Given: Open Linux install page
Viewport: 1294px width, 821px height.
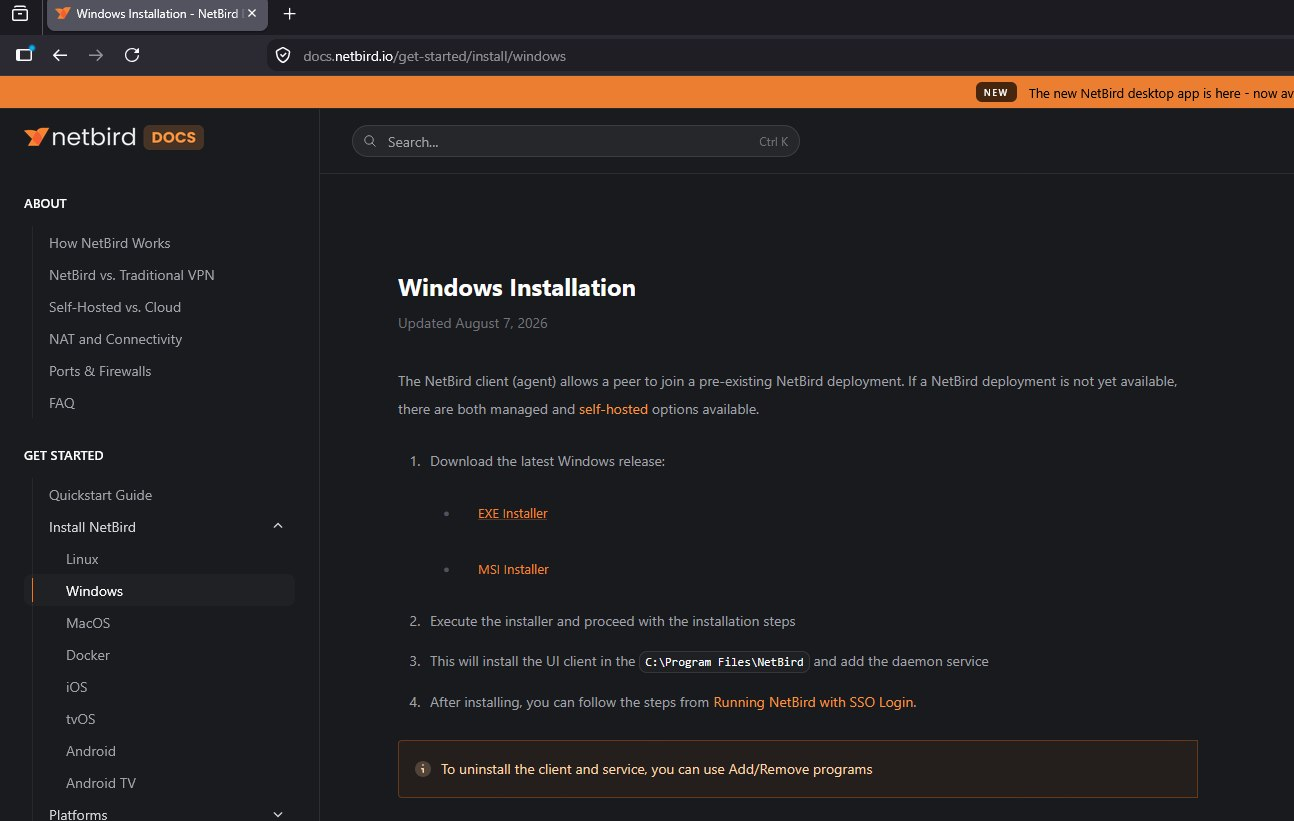Looking at the screenshot, I should 82,559.
